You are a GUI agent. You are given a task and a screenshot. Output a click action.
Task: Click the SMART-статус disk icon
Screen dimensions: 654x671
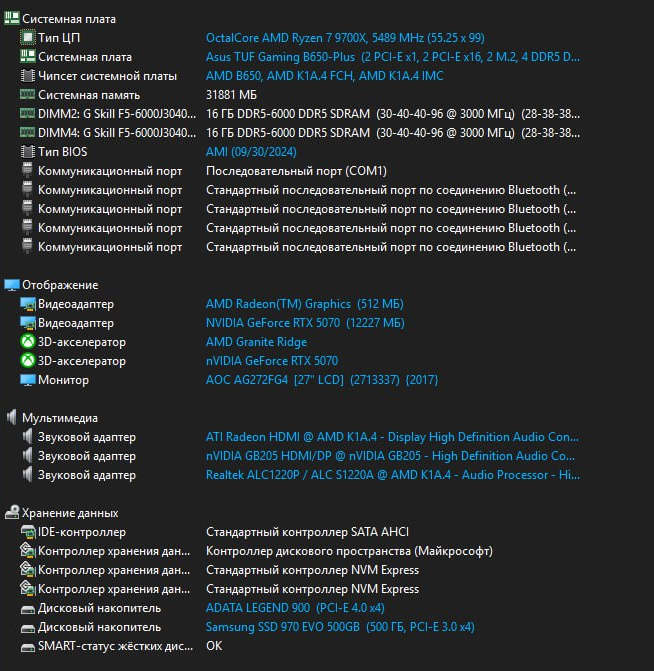[x=28, y=647]
